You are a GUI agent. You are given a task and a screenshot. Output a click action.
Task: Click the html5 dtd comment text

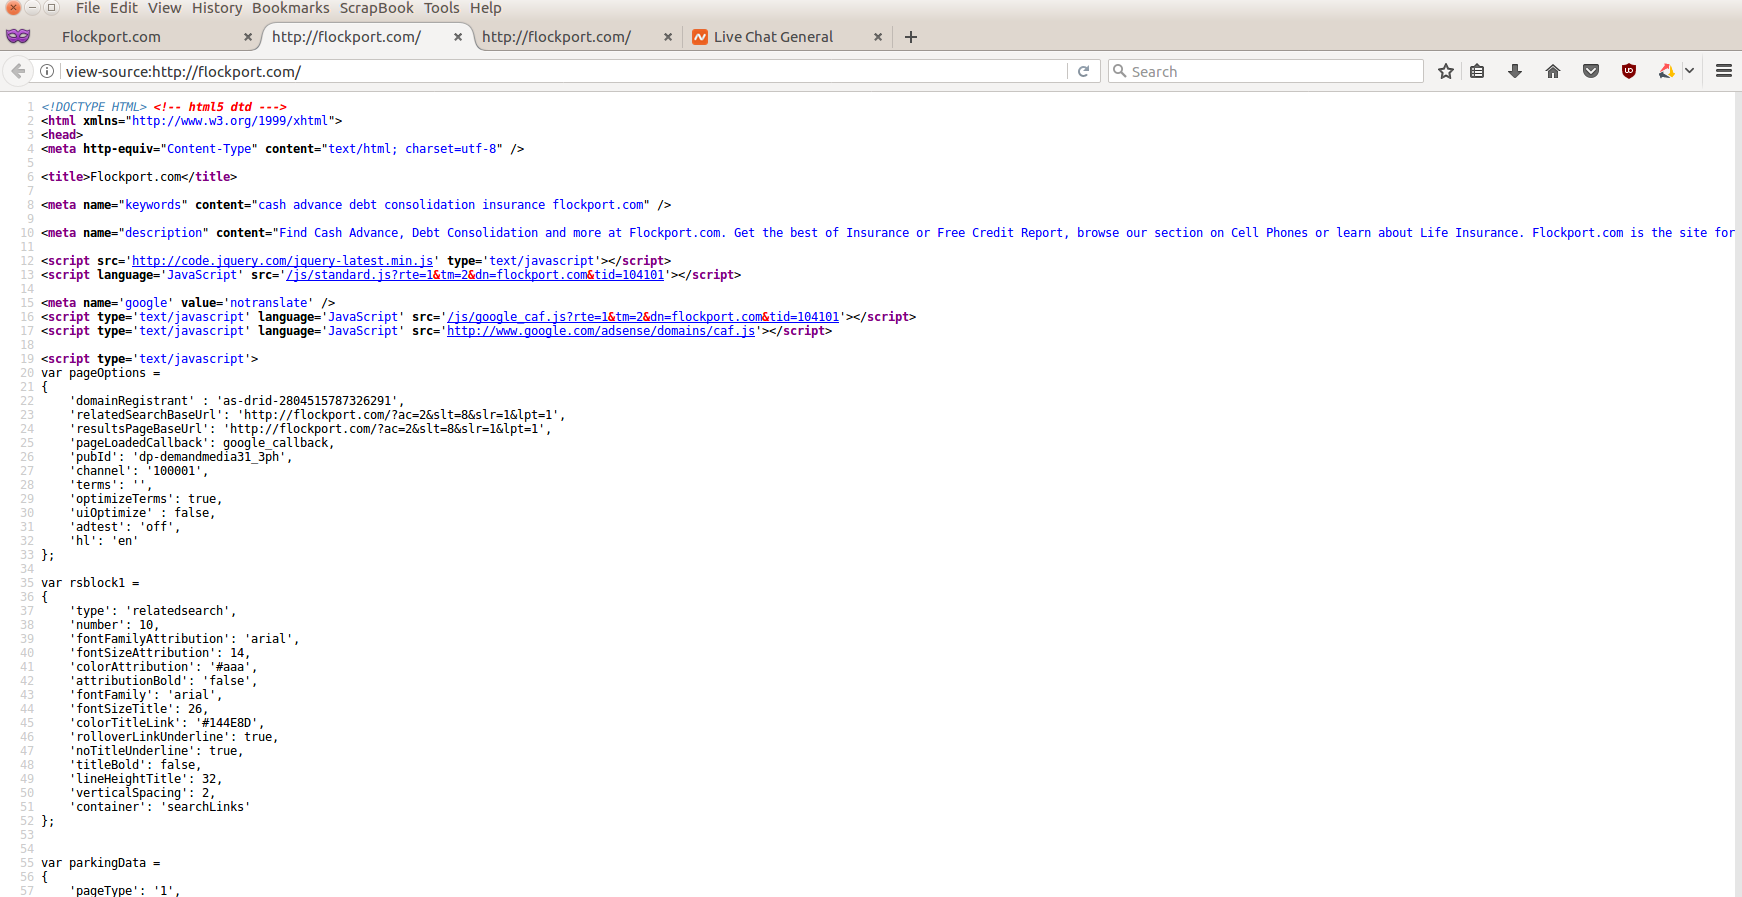220,107
